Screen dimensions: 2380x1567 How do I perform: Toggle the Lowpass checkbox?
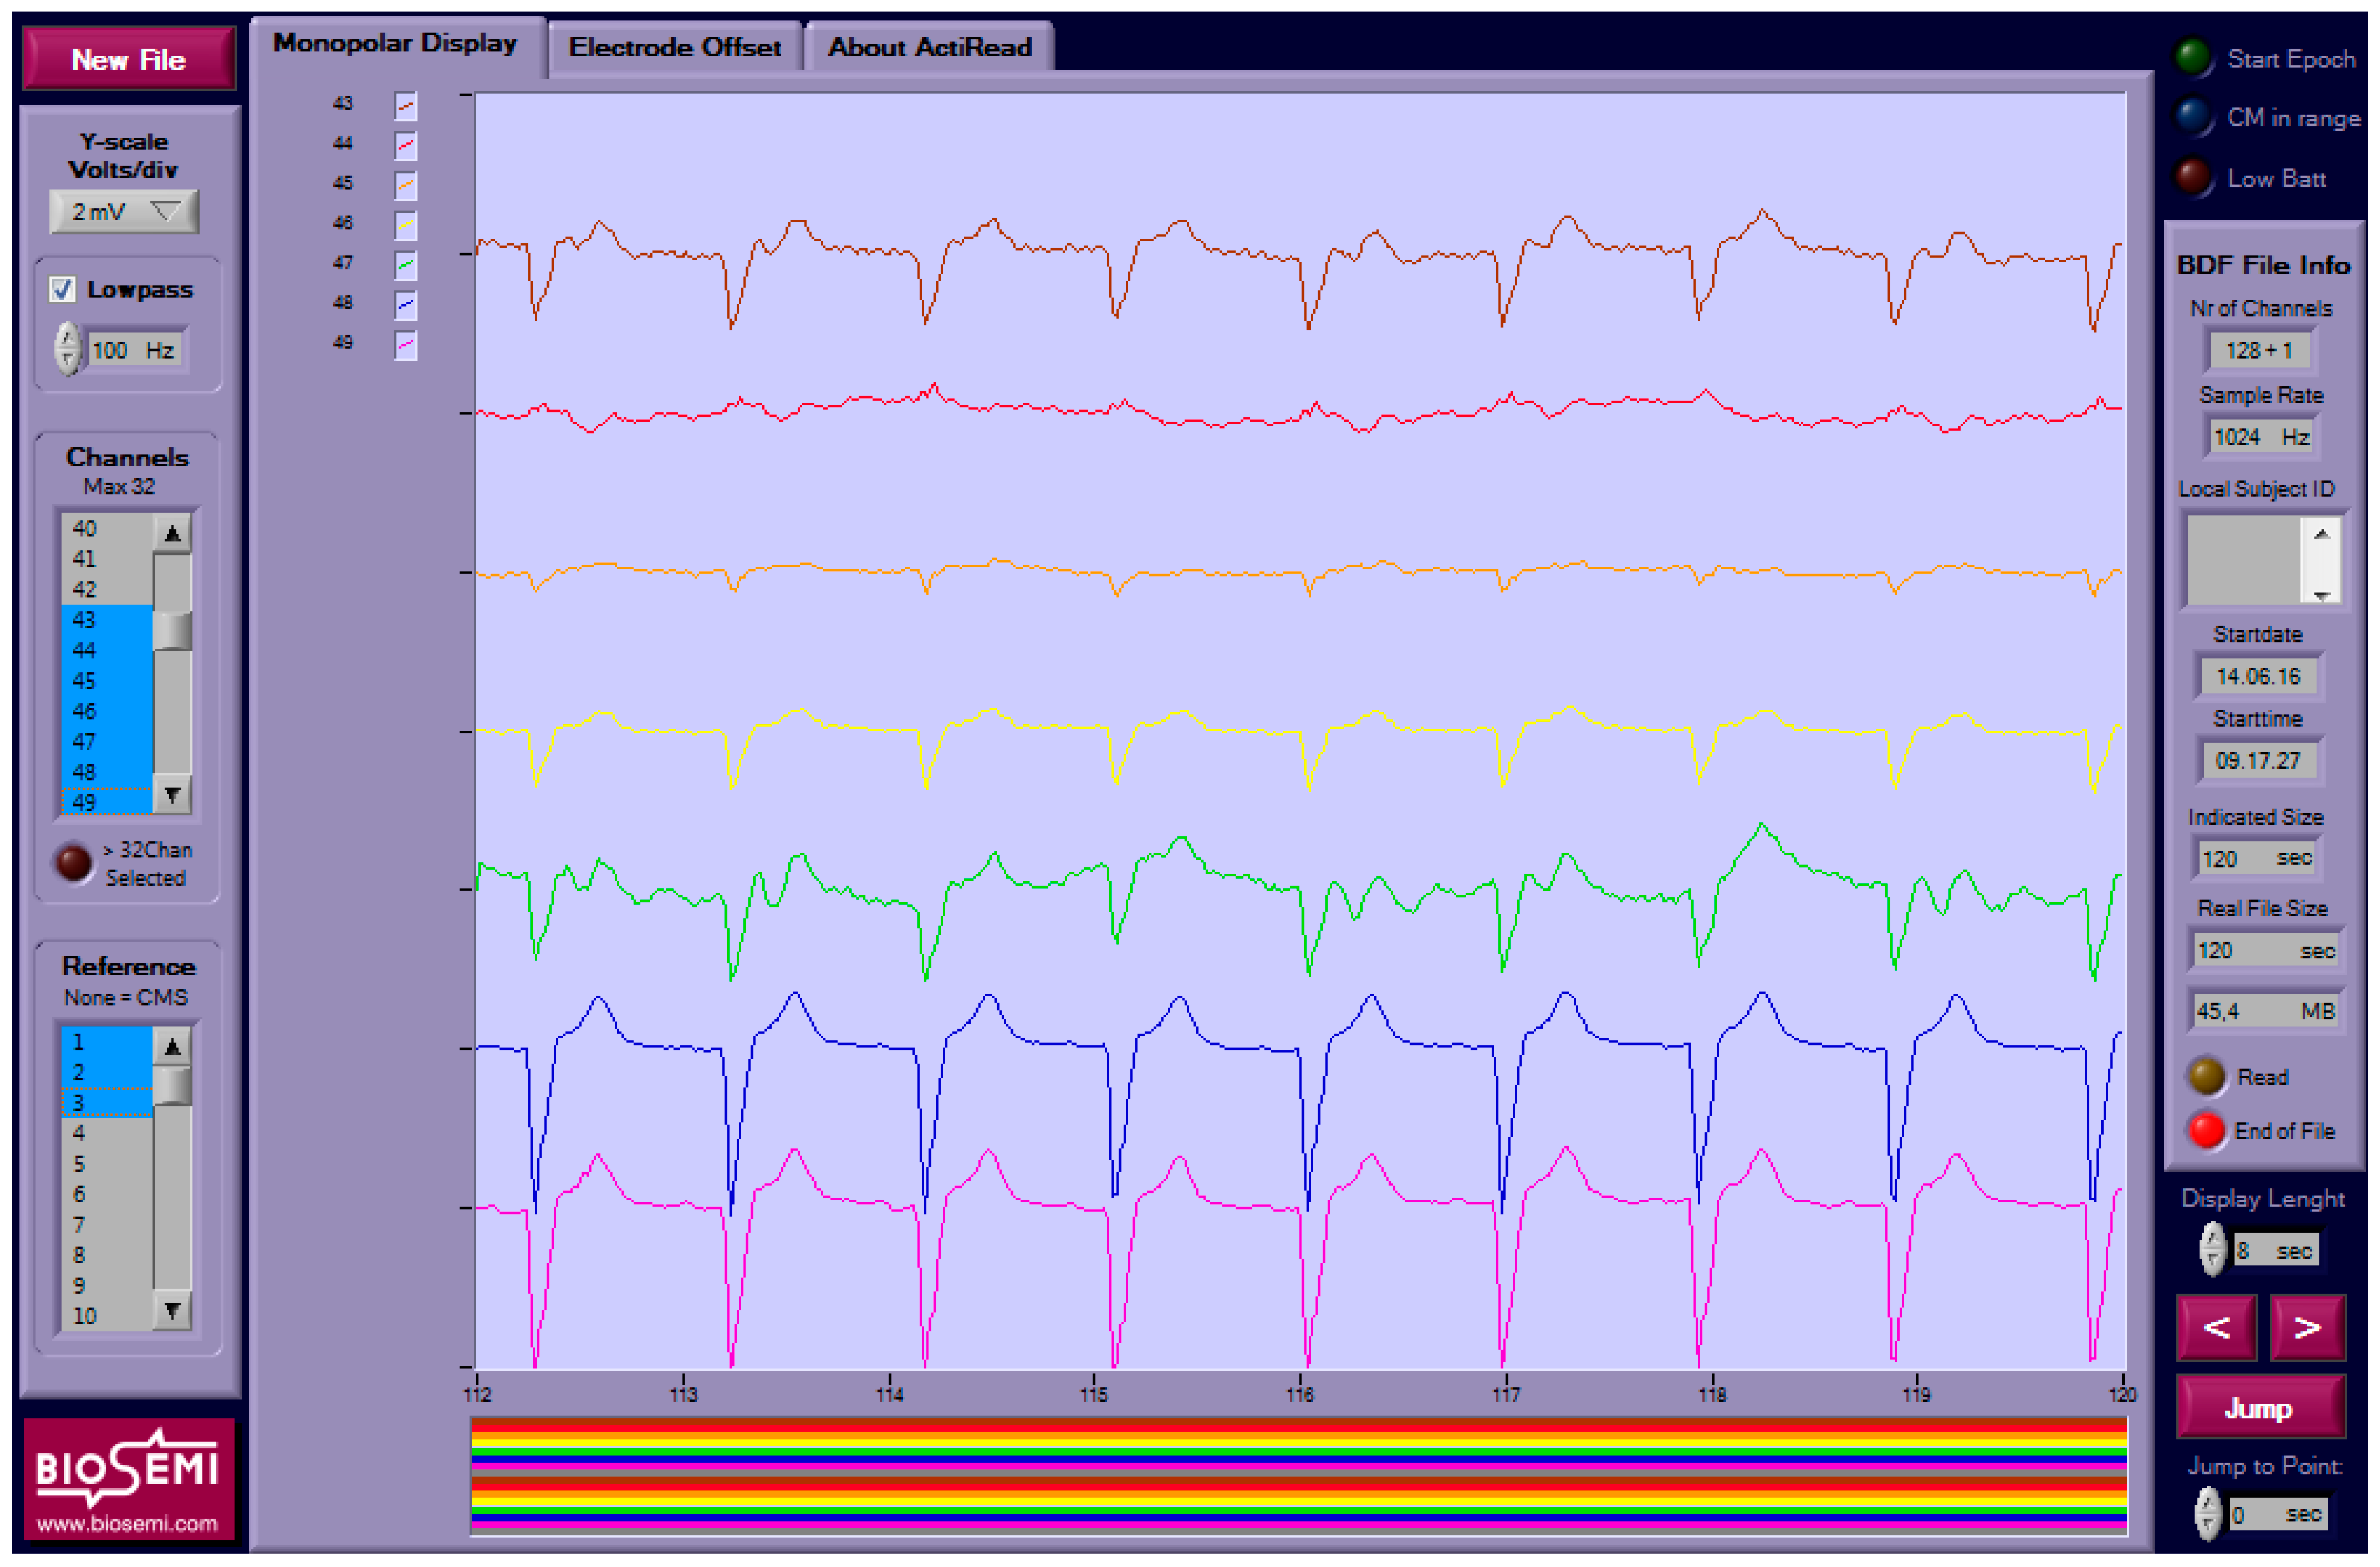63,290
